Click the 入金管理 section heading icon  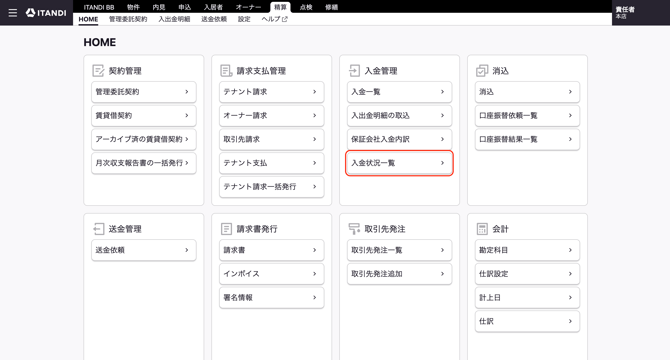tap(354, 70)
